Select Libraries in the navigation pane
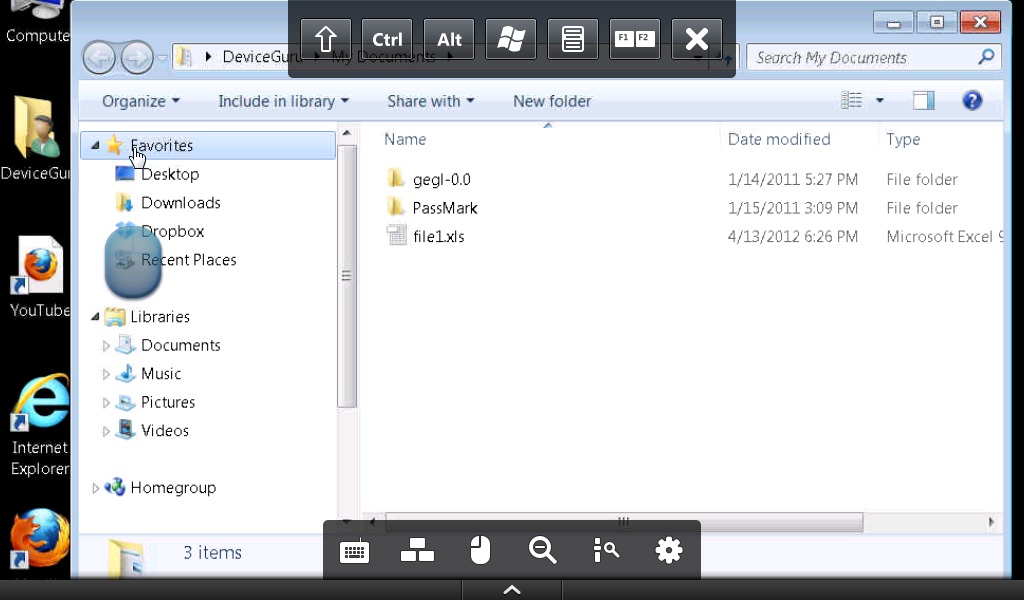 click(159, 317)
